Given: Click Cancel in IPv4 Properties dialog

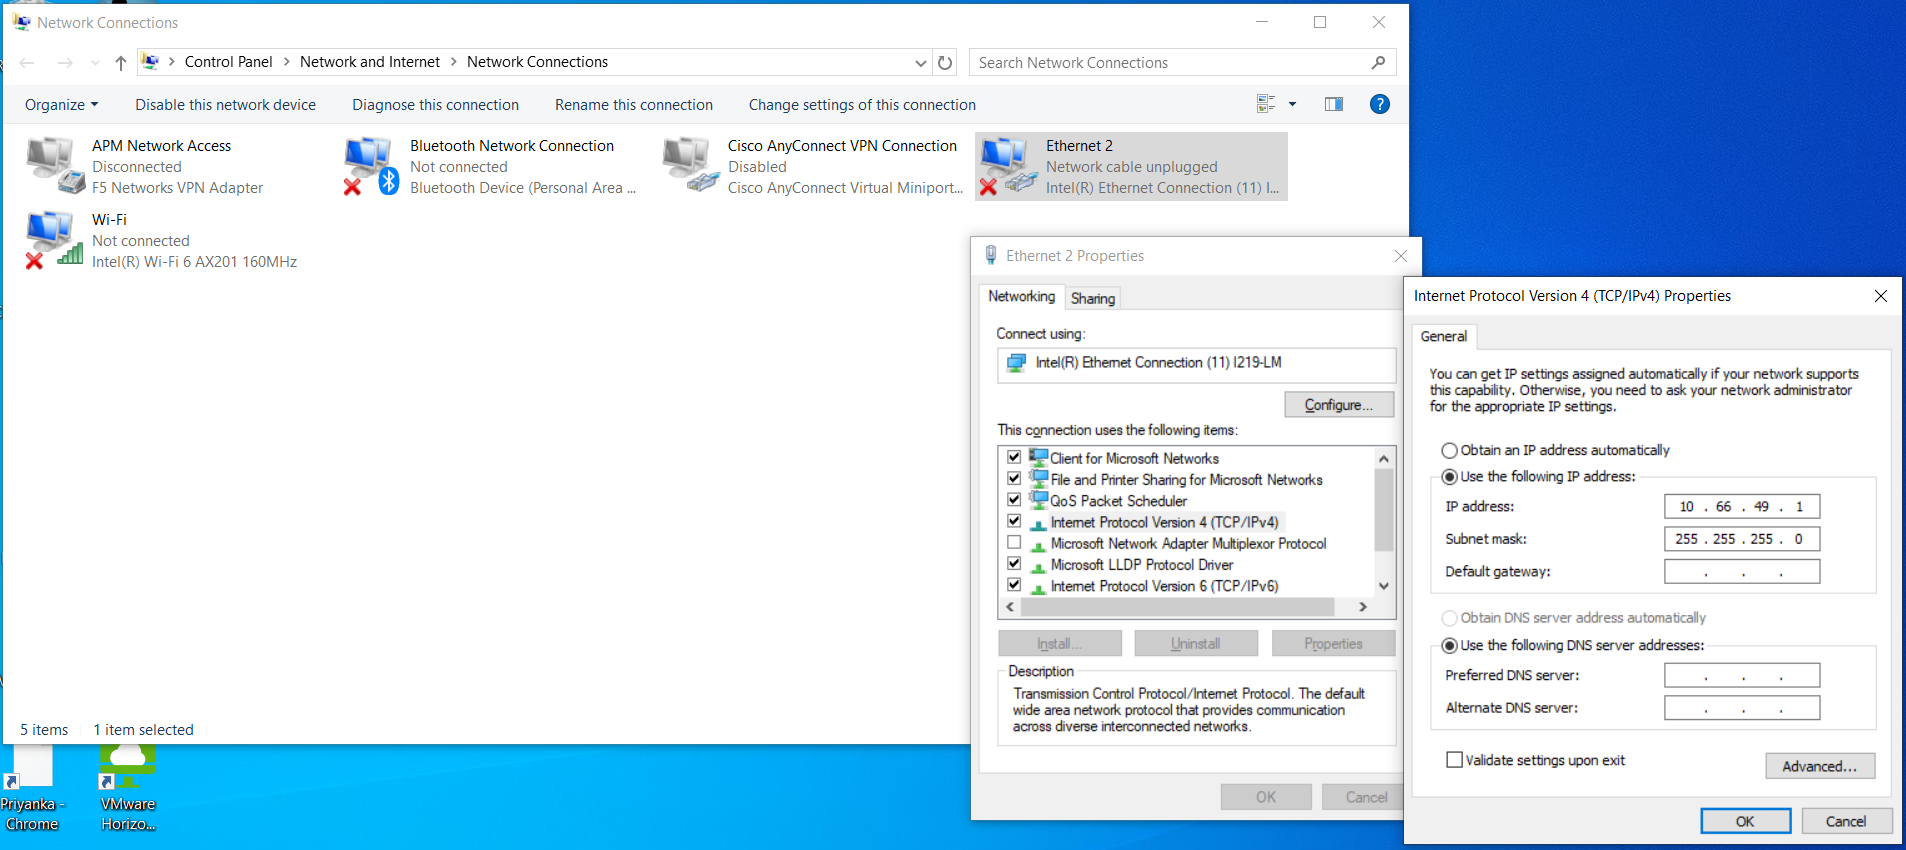Looking at the screenshot, I should (1846, 821).
